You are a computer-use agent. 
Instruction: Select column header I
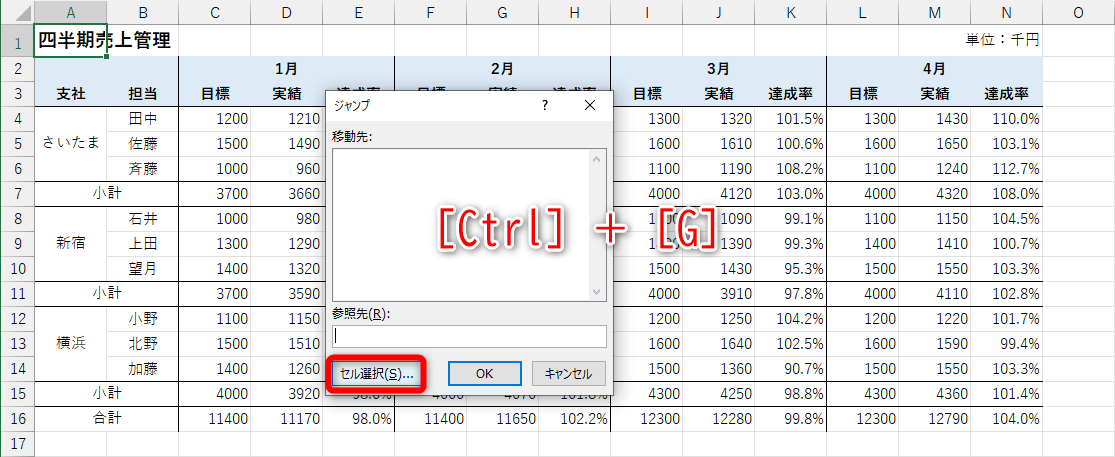(646, 11)
